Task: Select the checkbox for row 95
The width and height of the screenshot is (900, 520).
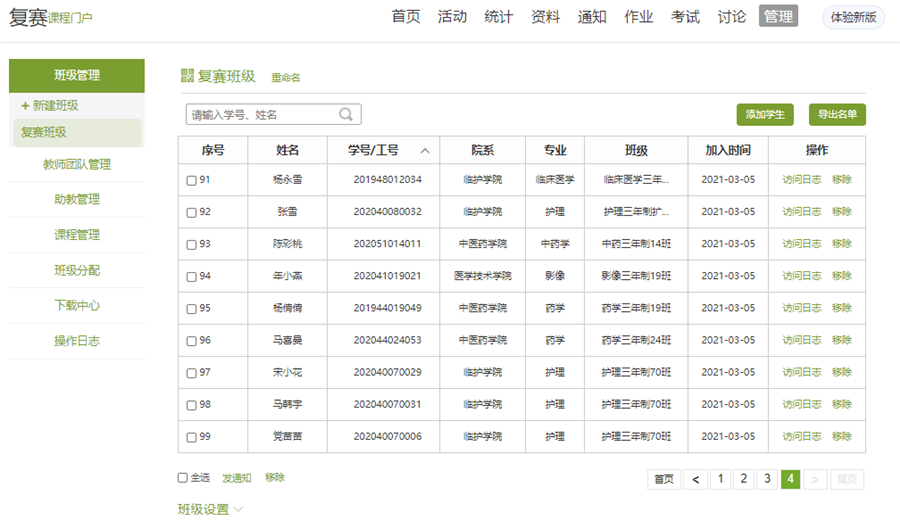Action: [x=192, y=308]
